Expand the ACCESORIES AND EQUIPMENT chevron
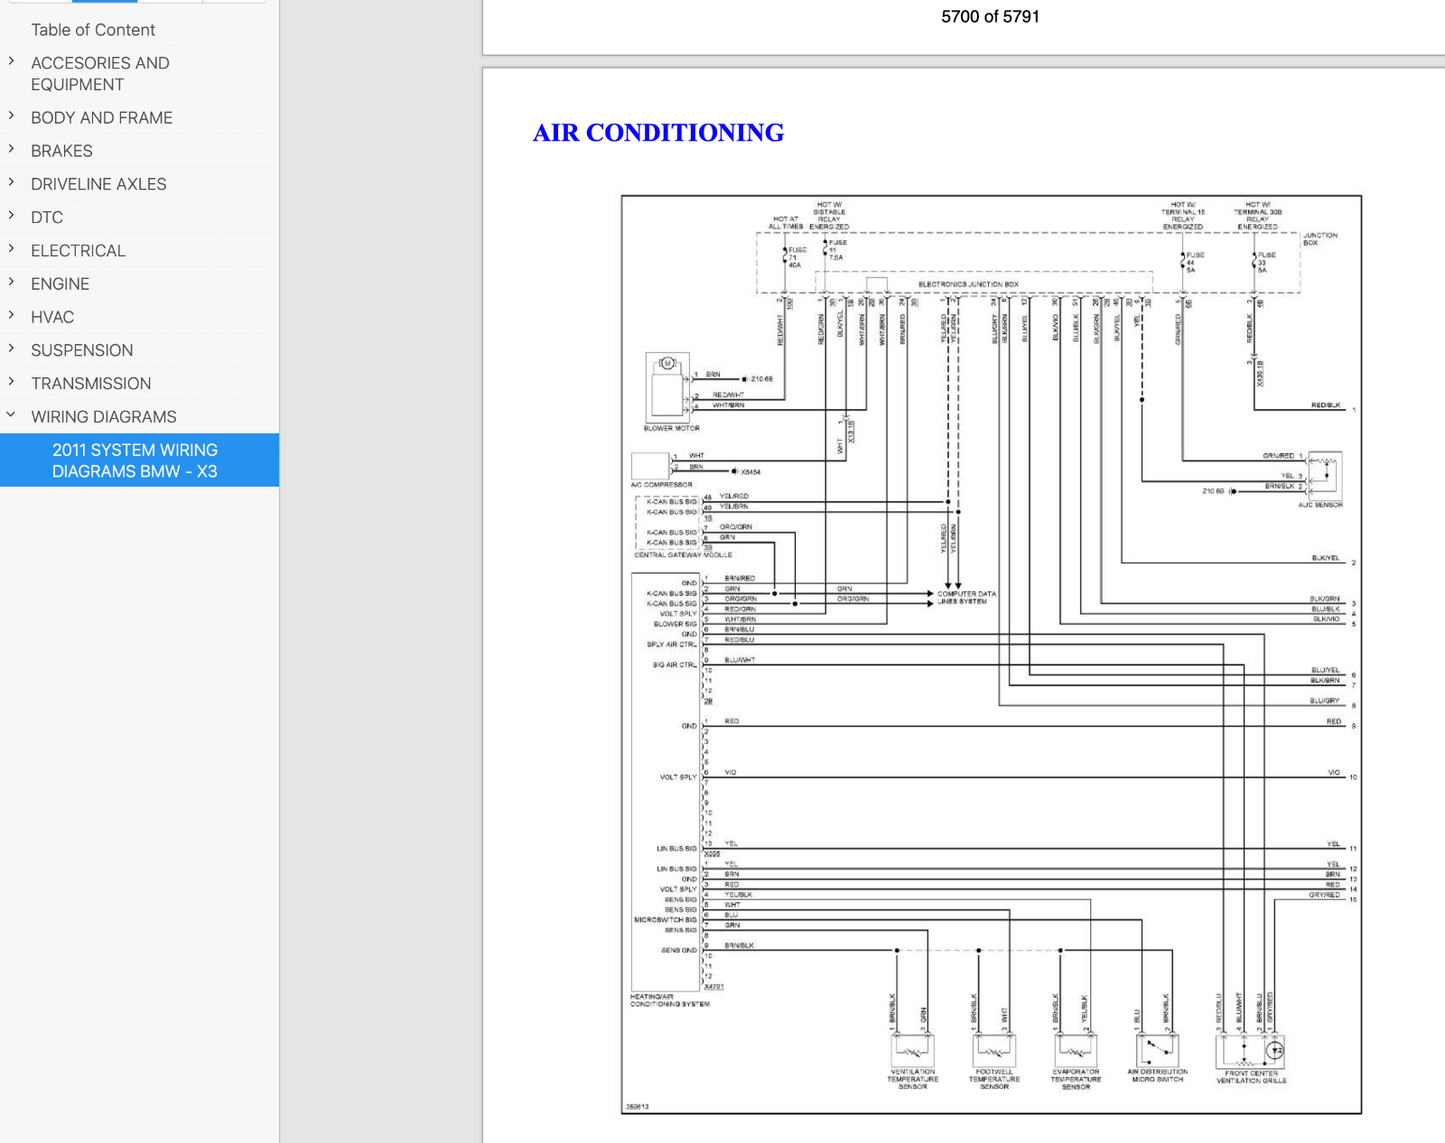This screenshot has height=1143, width=1445. [12, 62]
